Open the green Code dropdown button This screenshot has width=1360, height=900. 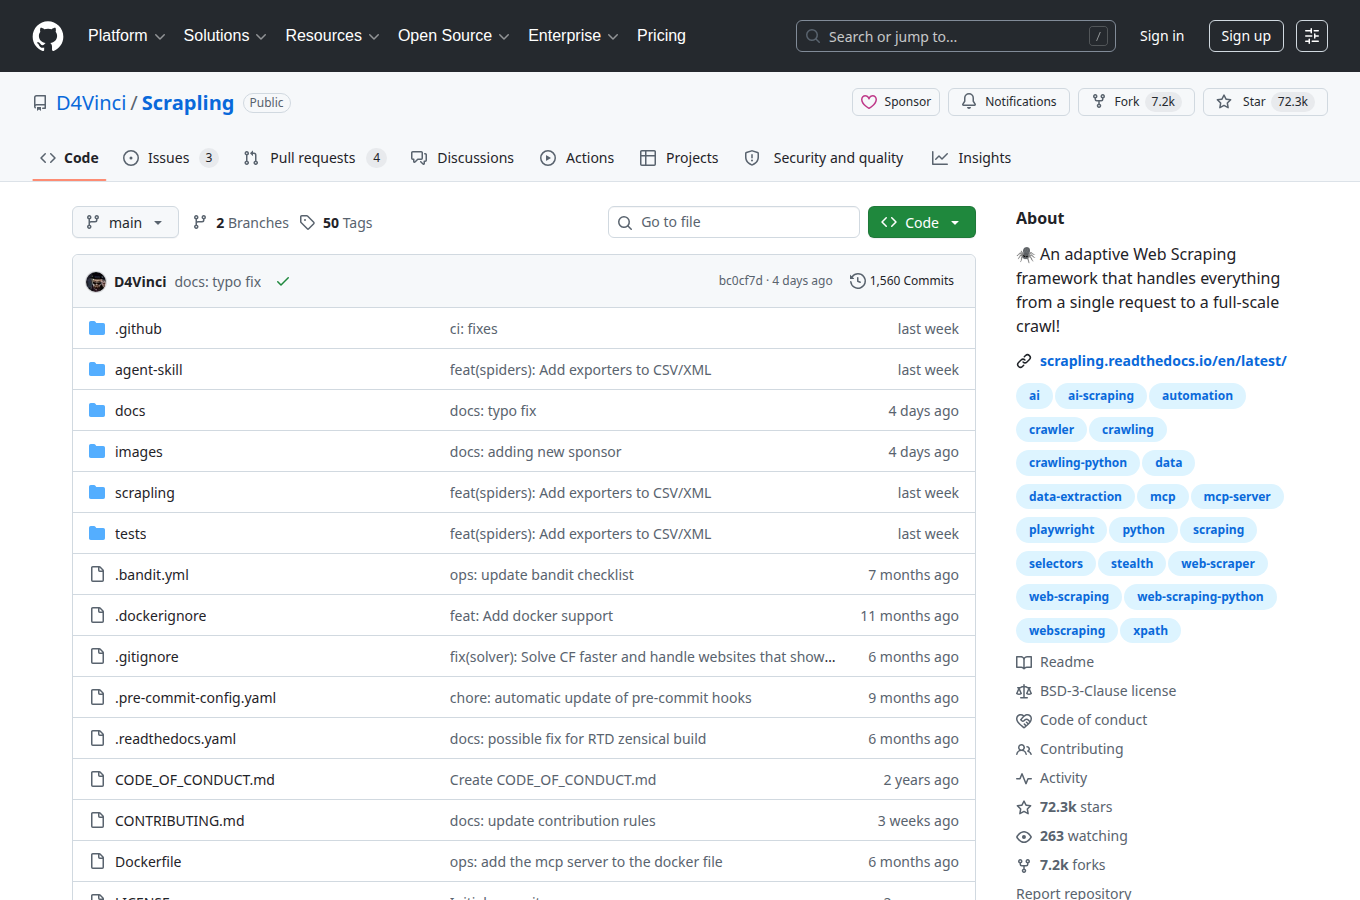(x=922, y=222)
